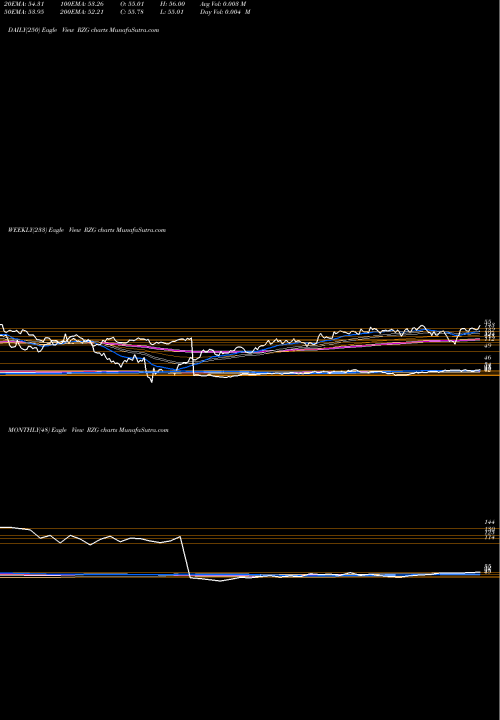Click the MONTHLY(48) Eagle View chart title

[88, 430]
